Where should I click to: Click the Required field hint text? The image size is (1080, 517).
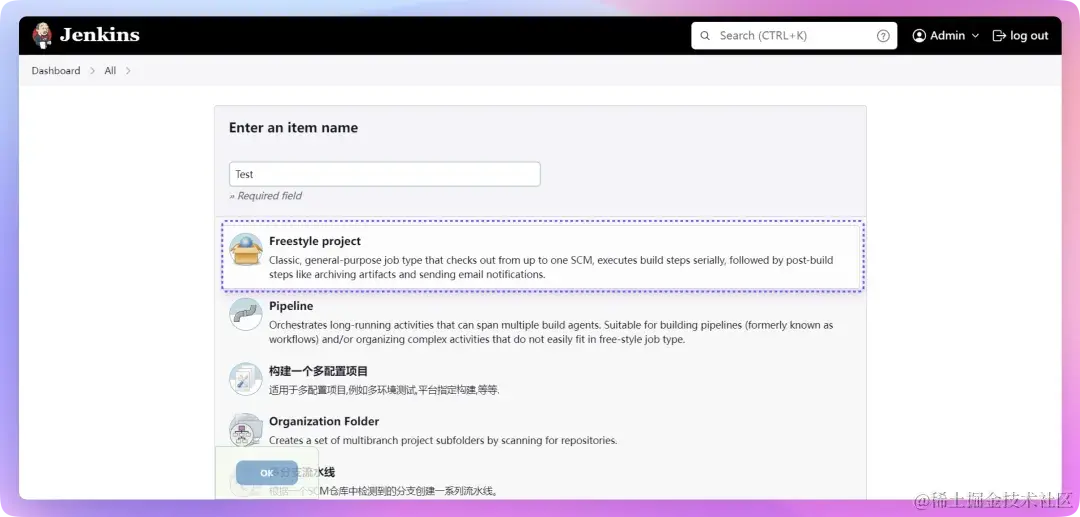click(x=265, y=196)
